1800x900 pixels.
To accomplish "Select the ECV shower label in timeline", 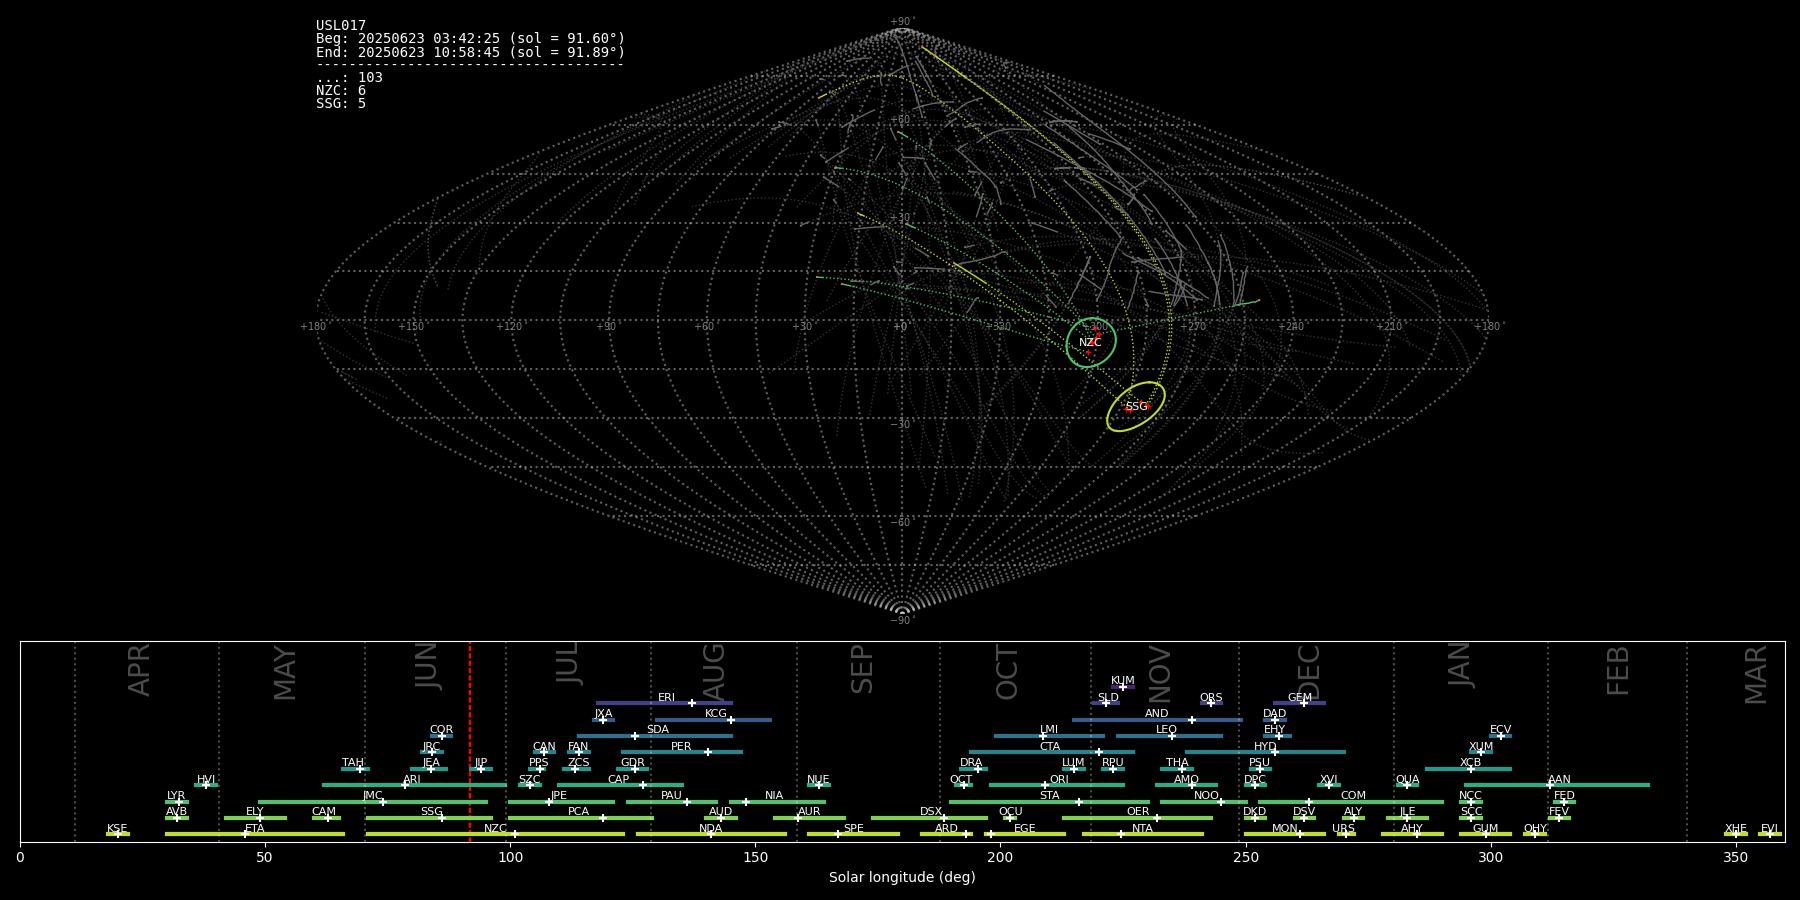I will tap(1500, 730).
